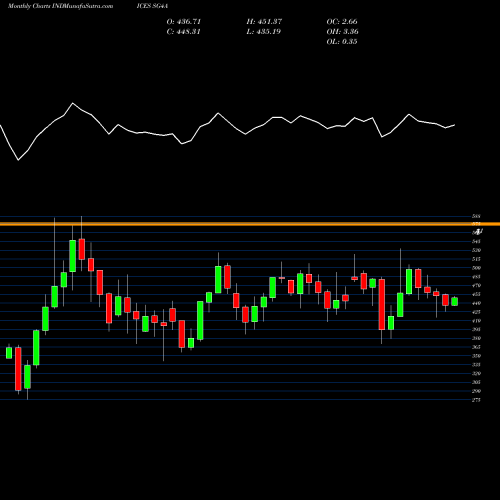This screenshot has width=500, height=500.
Task: Click the 'Monthly Charts INDMunafaSutra.com' title text
Action: (60, 6)
